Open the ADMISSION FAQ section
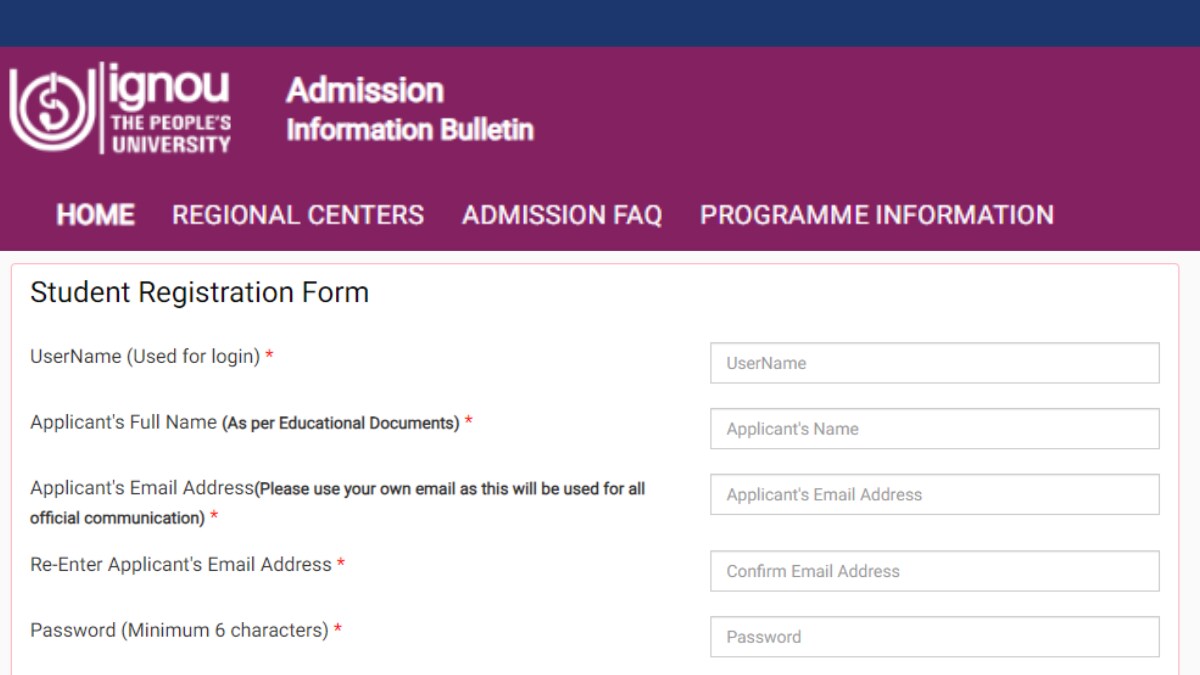 (x=563, y=215)
